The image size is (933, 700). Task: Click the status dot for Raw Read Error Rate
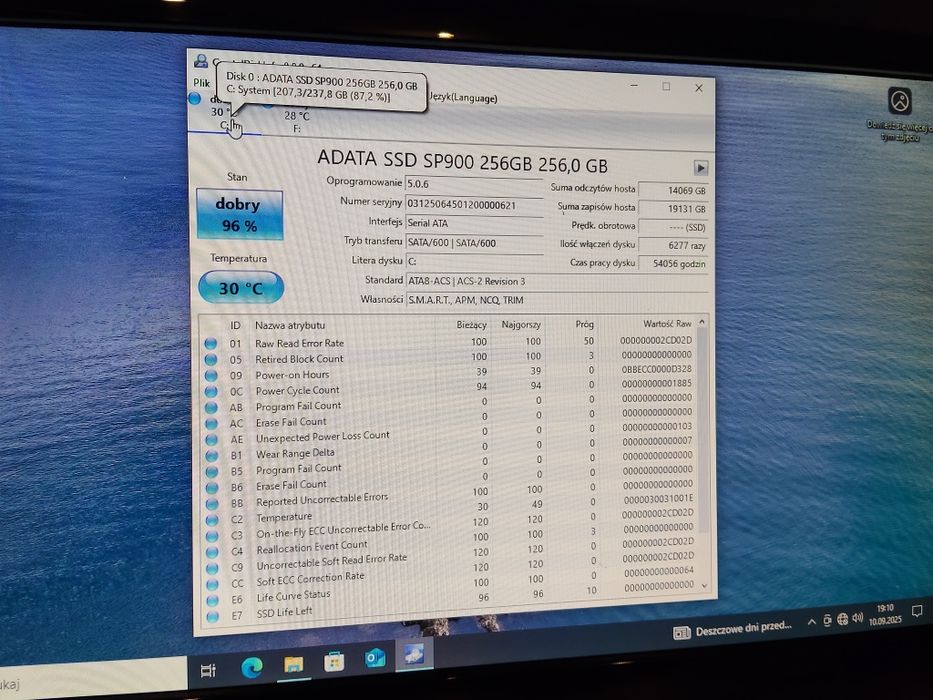click(210, 343)
